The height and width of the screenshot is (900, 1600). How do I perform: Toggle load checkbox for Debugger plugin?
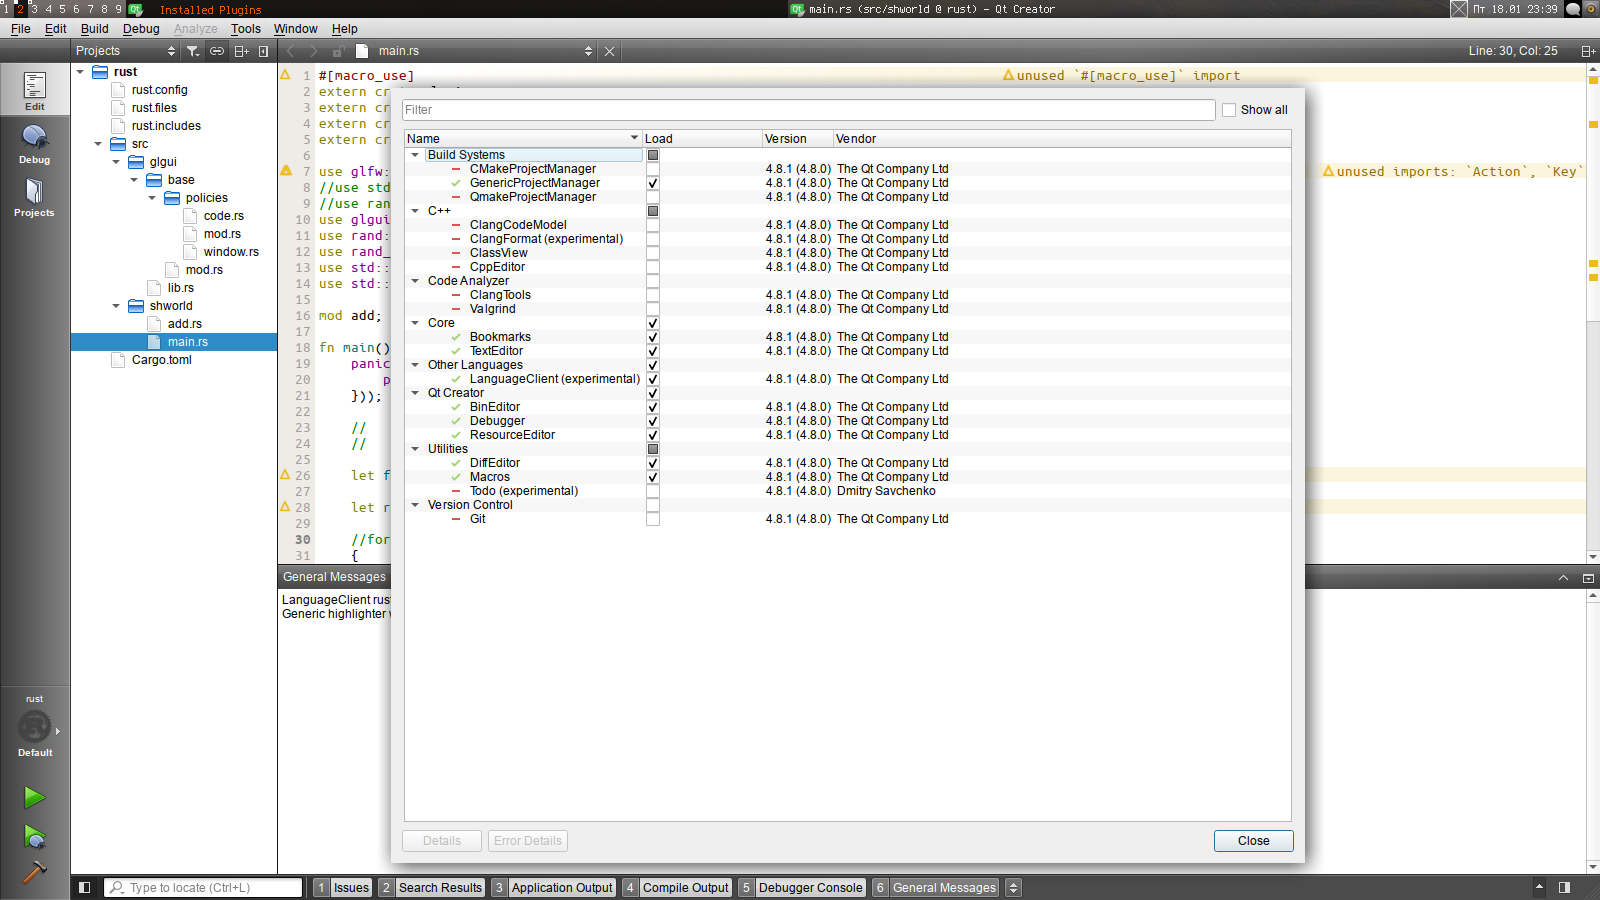[653, 421]
